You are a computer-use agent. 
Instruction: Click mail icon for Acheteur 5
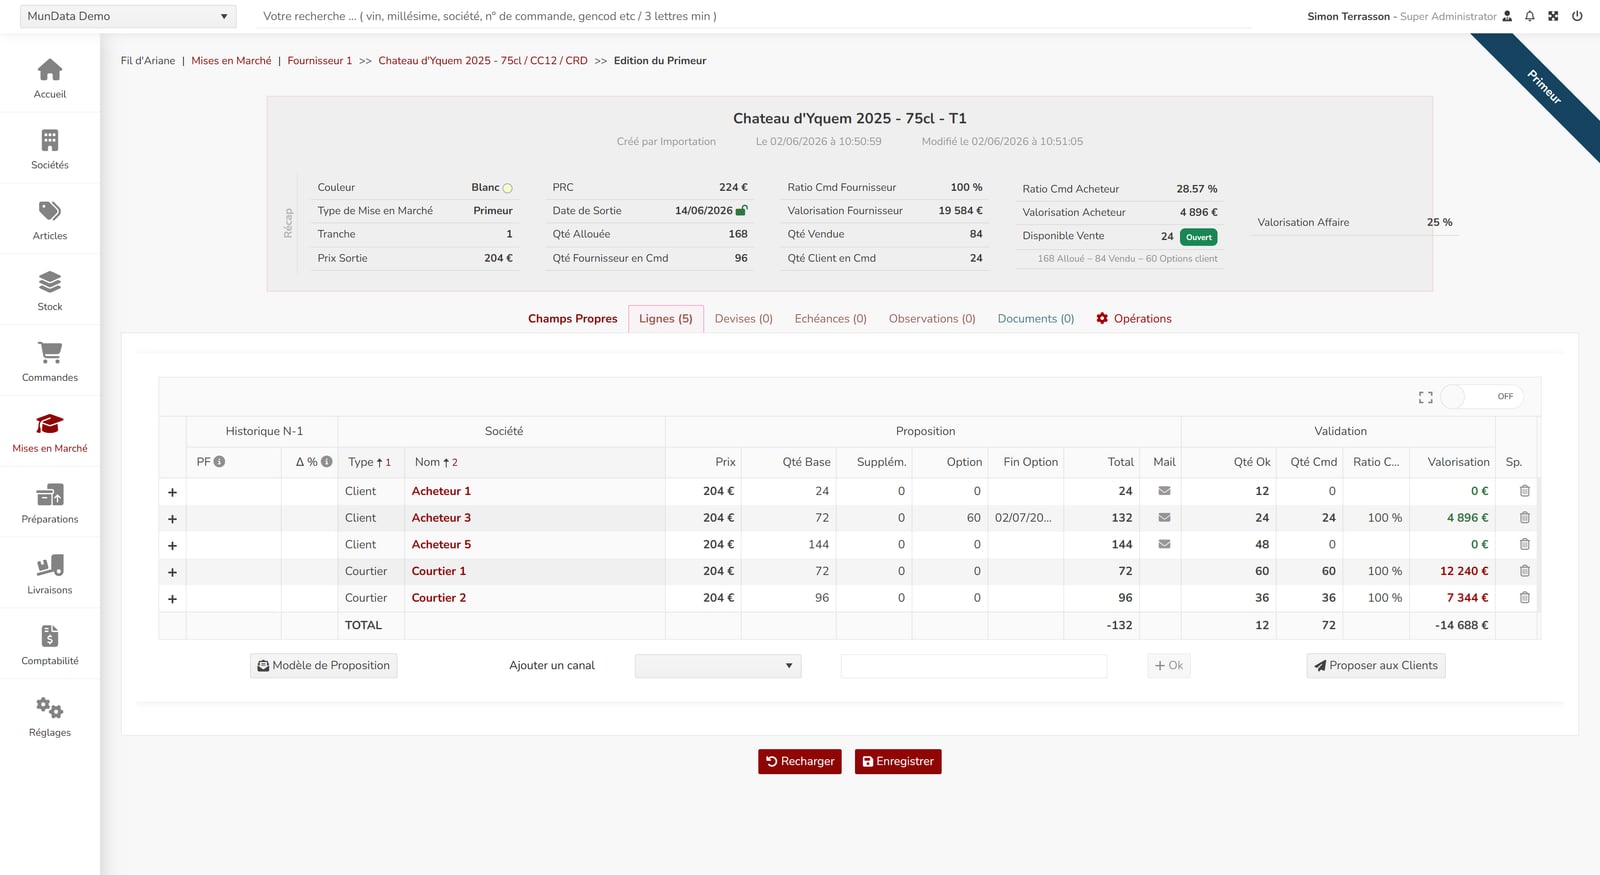pyautogui.click(x=1164, y=544)
